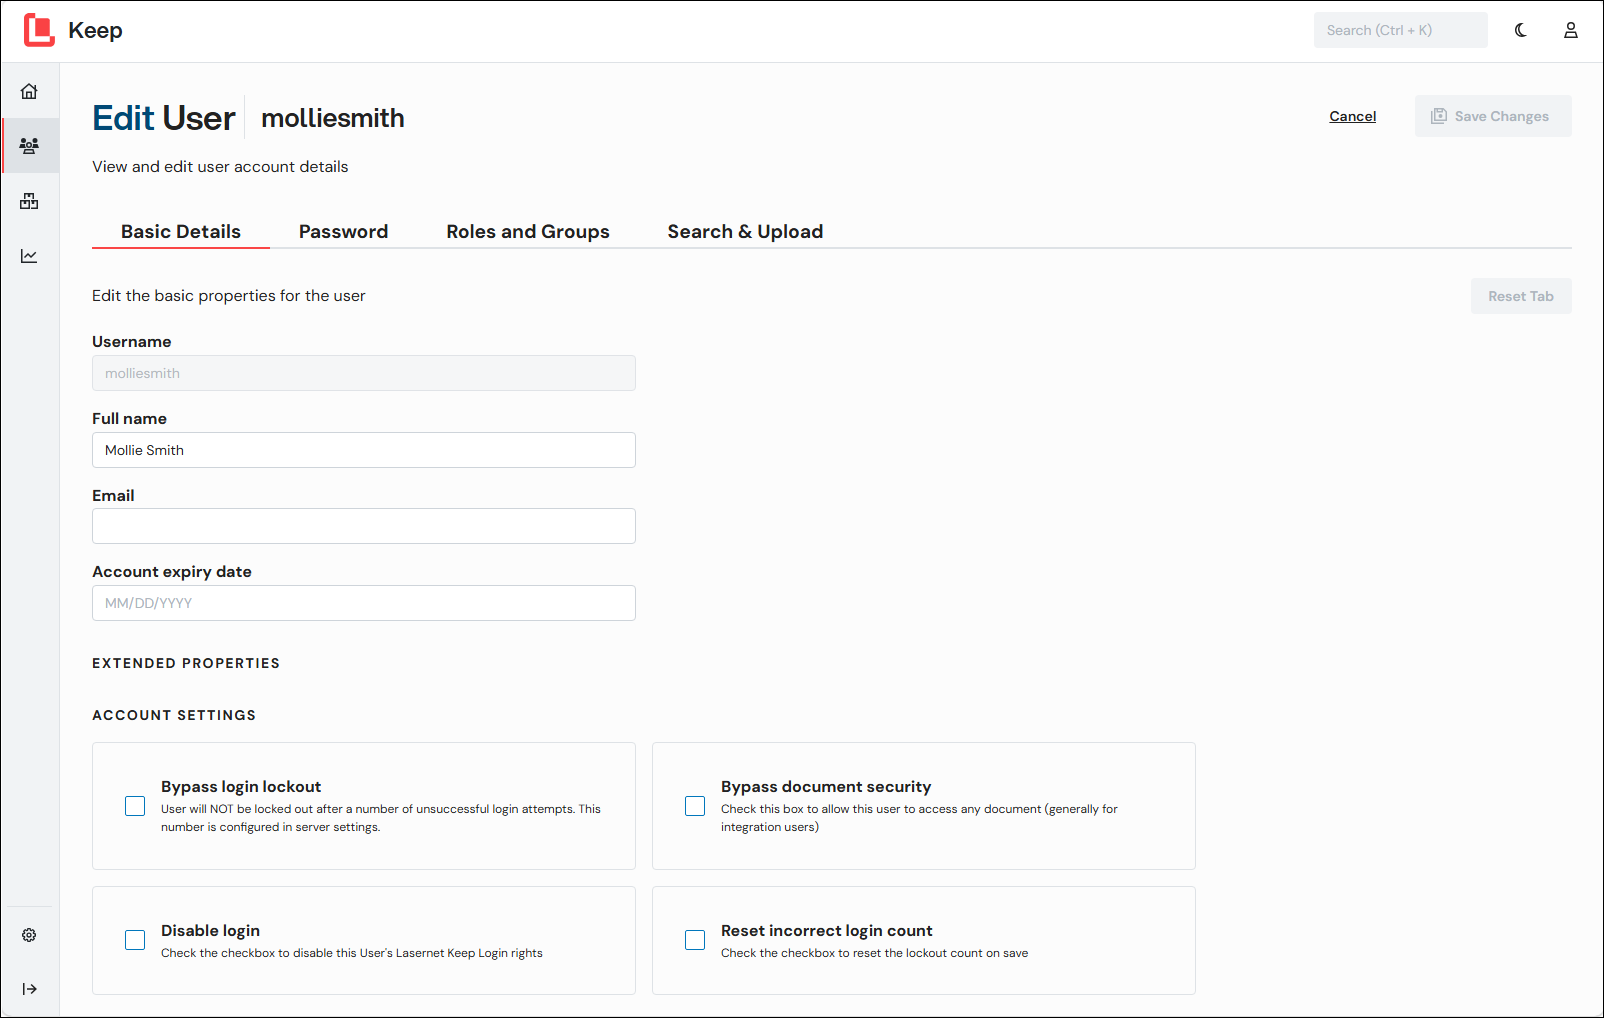Click the Save Changes button
The height and width of the screenshot is (1018, 1604).
point(1493,116)
